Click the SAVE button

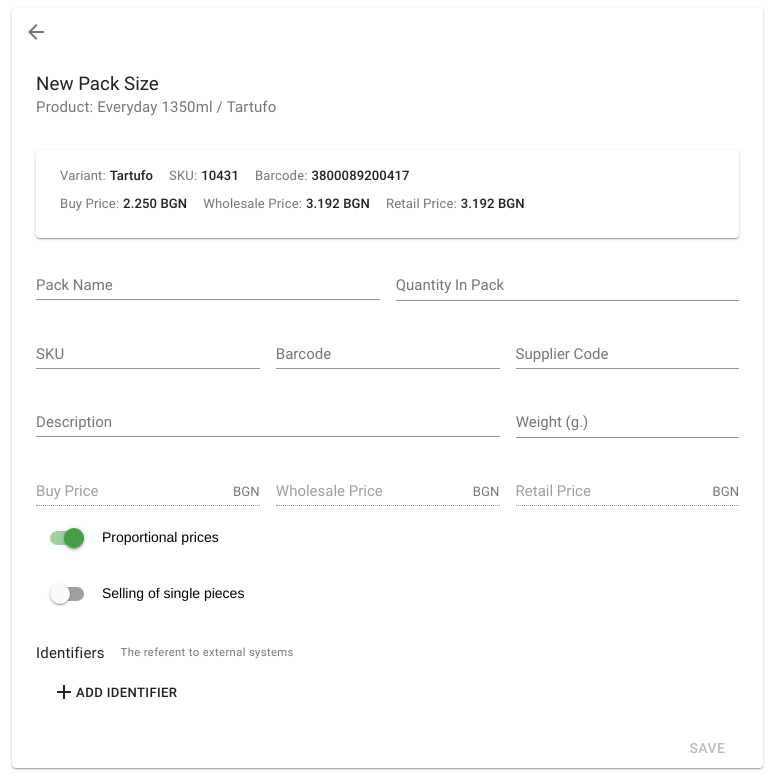(707, 748)
